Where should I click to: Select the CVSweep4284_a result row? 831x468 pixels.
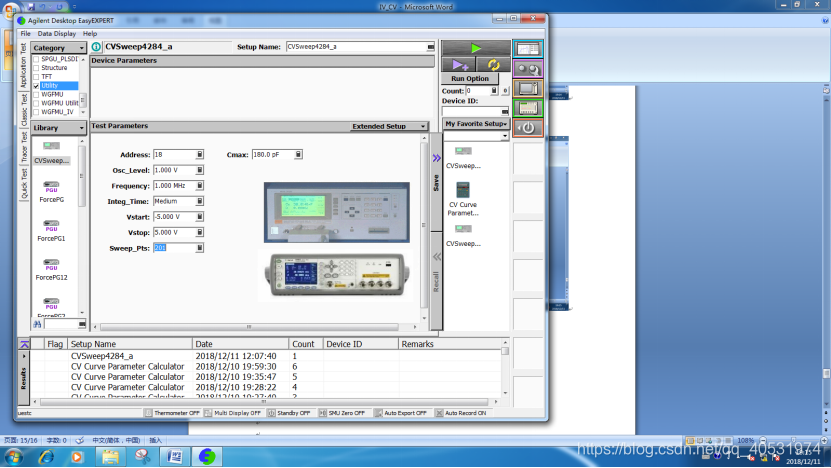(x=265, y=356)
